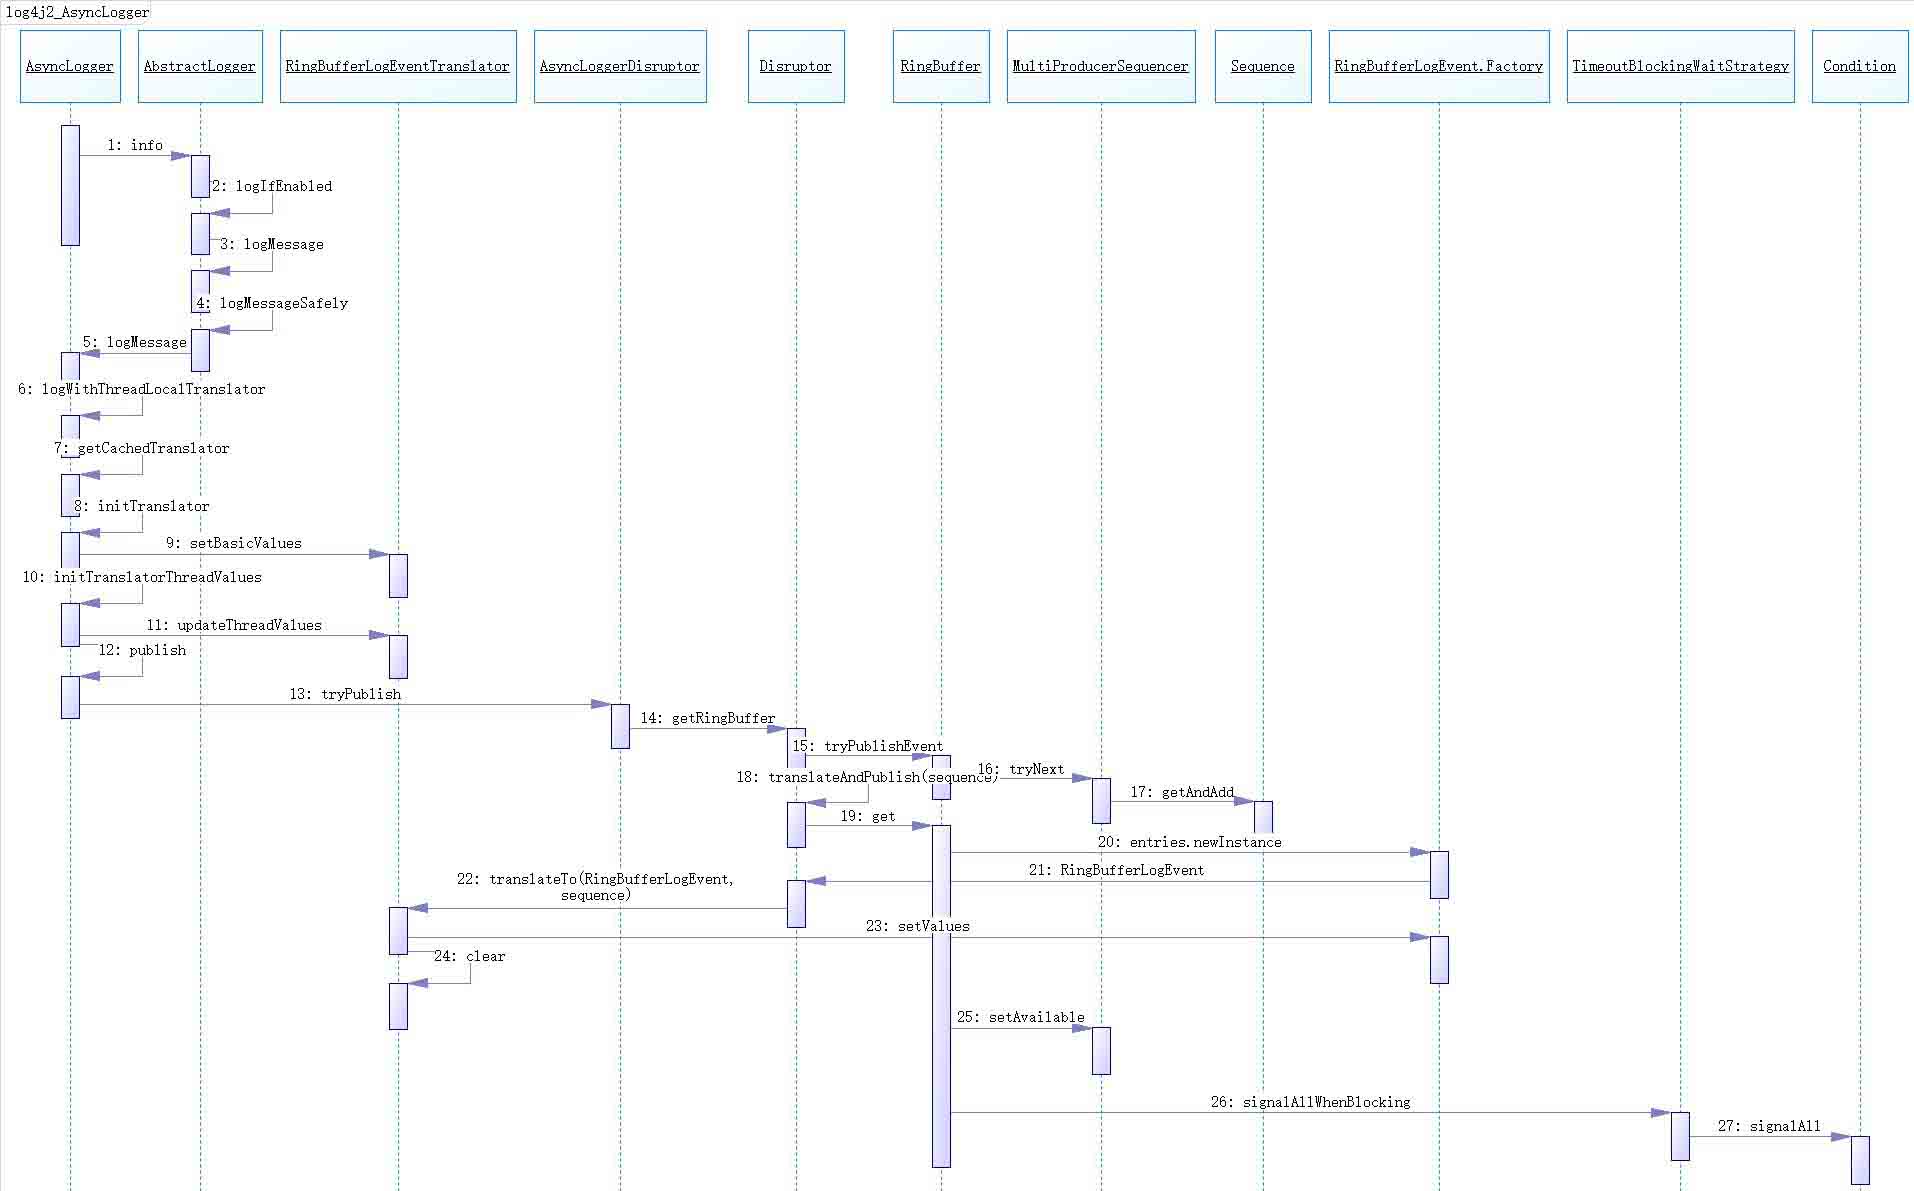Select the long RingBuffer activation bar
This screenshot has width=1914, height=1191.
[941, 996]
